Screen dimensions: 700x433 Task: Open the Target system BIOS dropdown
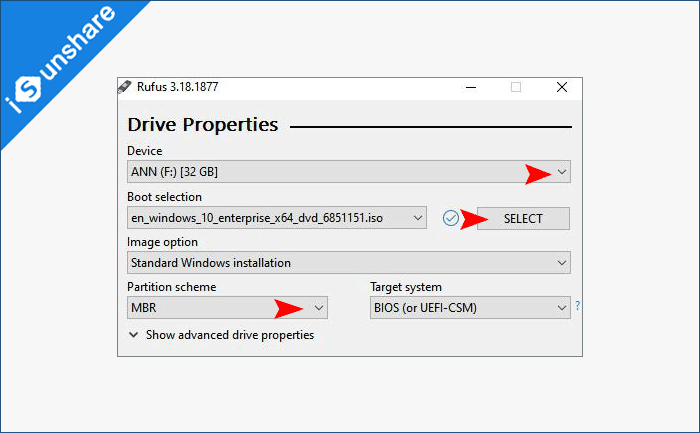click(x=470, y=308)
